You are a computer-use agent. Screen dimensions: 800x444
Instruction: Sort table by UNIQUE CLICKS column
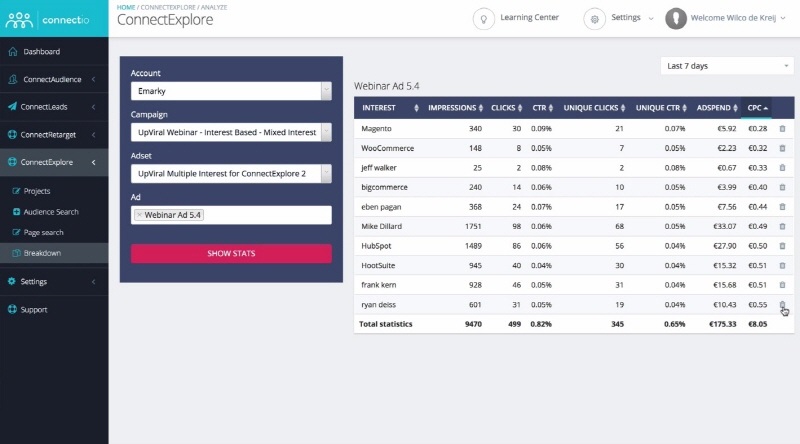pos(594,108)
